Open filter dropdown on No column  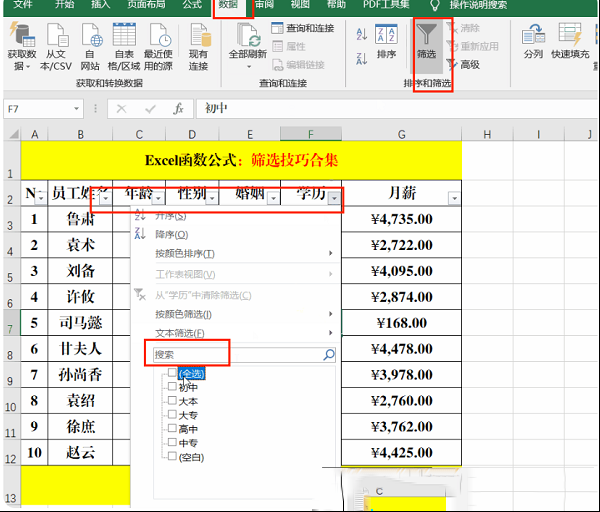[x=41, y=198]
